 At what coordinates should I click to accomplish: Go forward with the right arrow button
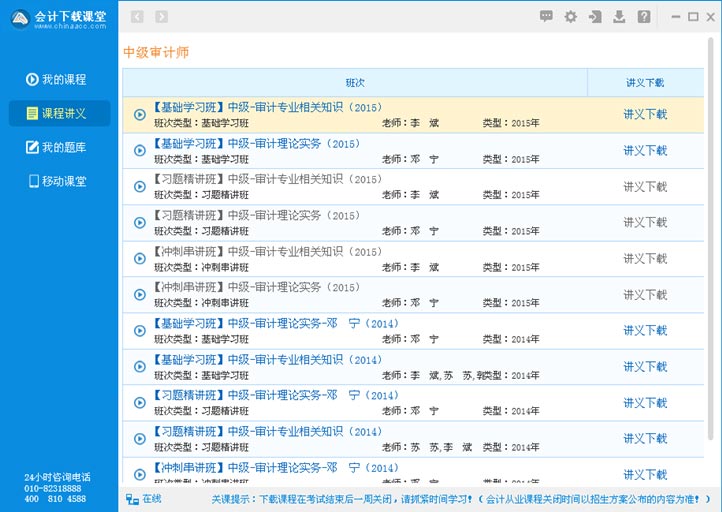pyautogui.click(x=162, y=16)
